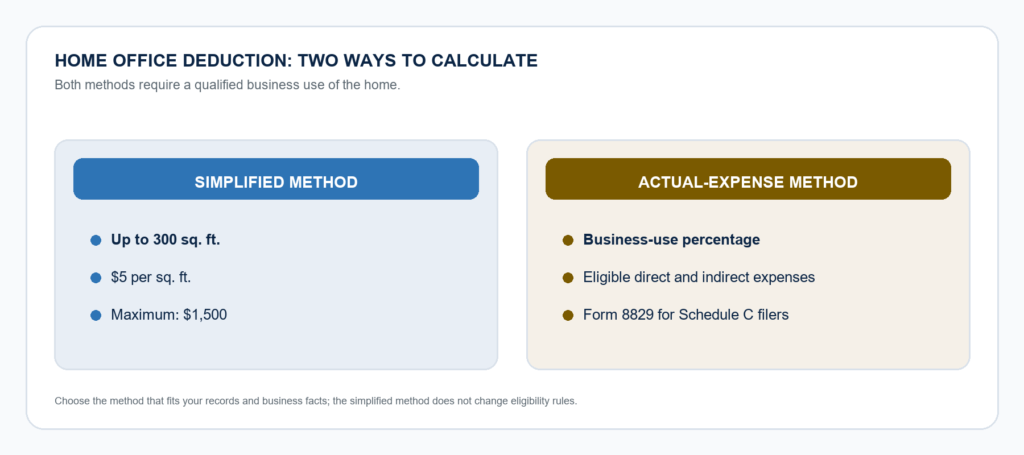
Task: Click the Up to 300 sq. ft. text
Action: pos(165,240)
